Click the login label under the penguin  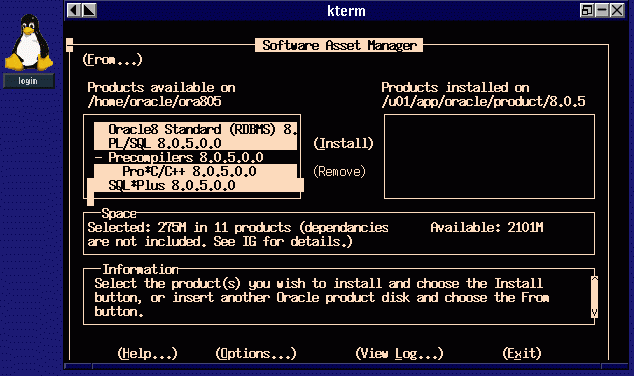tap(28, 81)
